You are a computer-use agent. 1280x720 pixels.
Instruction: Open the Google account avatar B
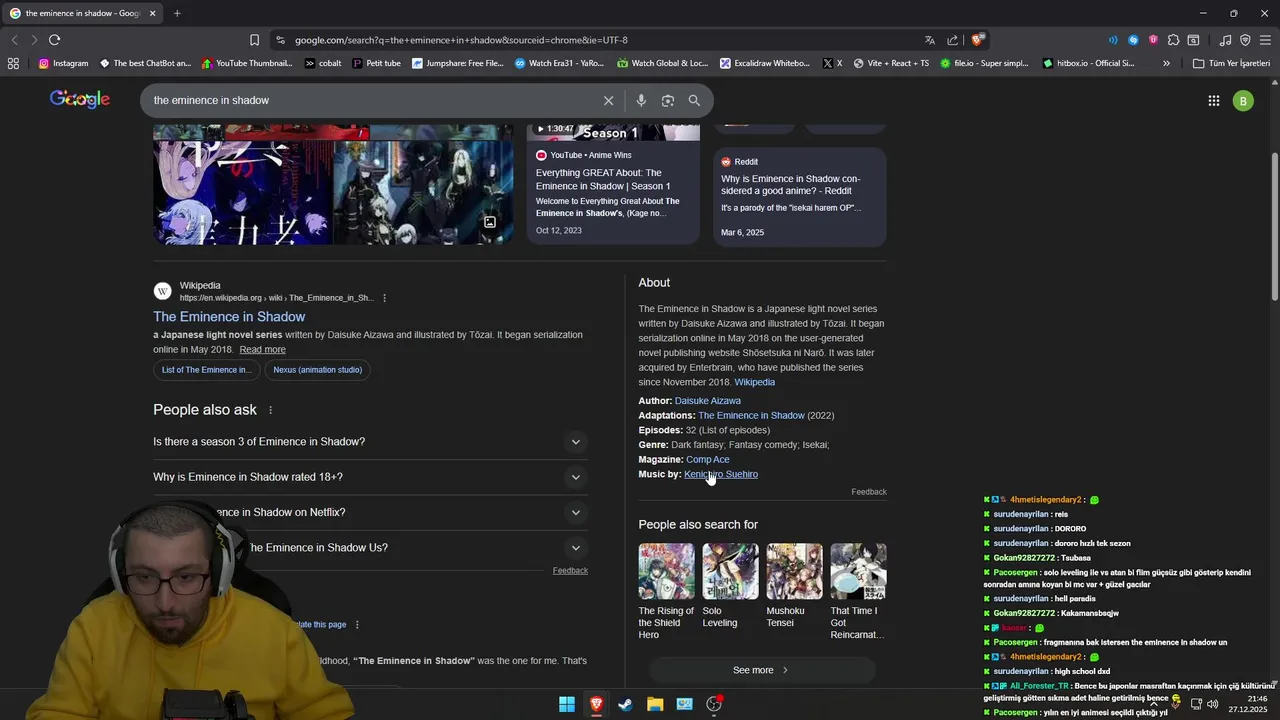point(1243,100)
